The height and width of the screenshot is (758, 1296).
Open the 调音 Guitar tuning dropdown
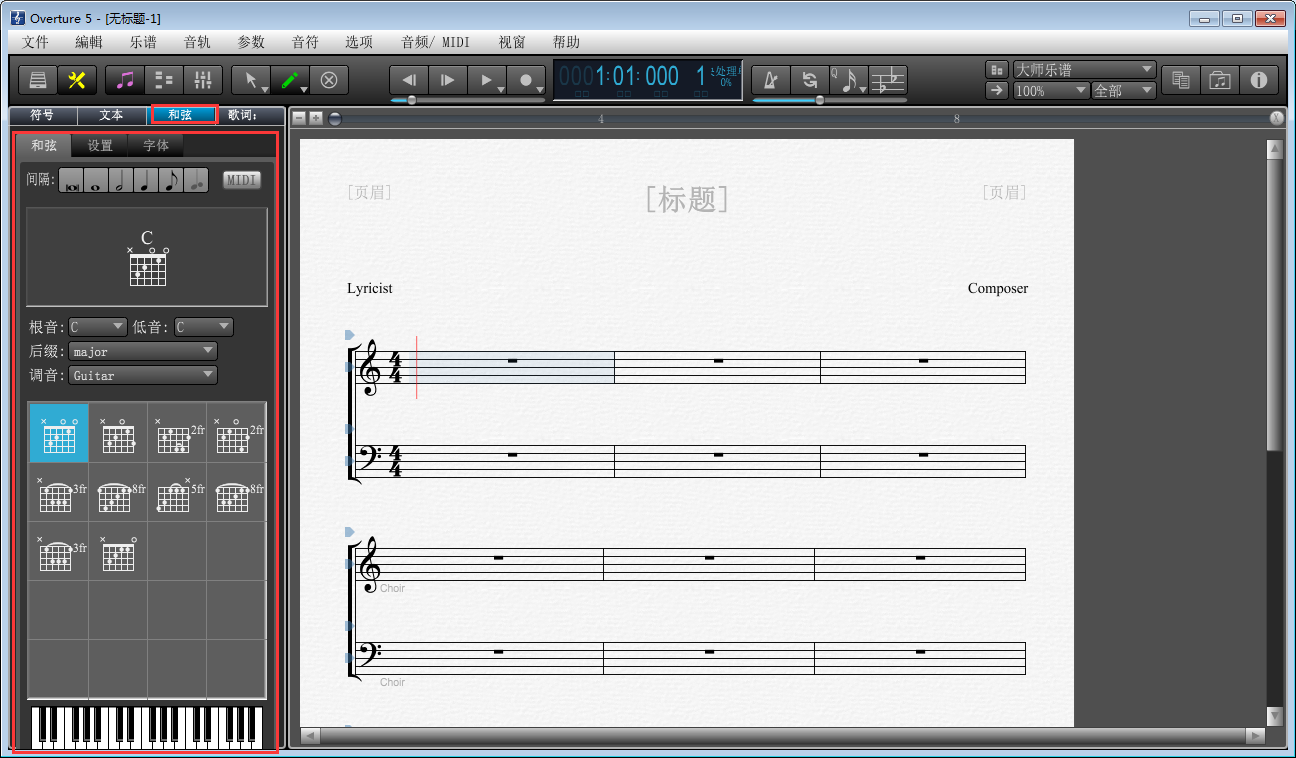143,375
